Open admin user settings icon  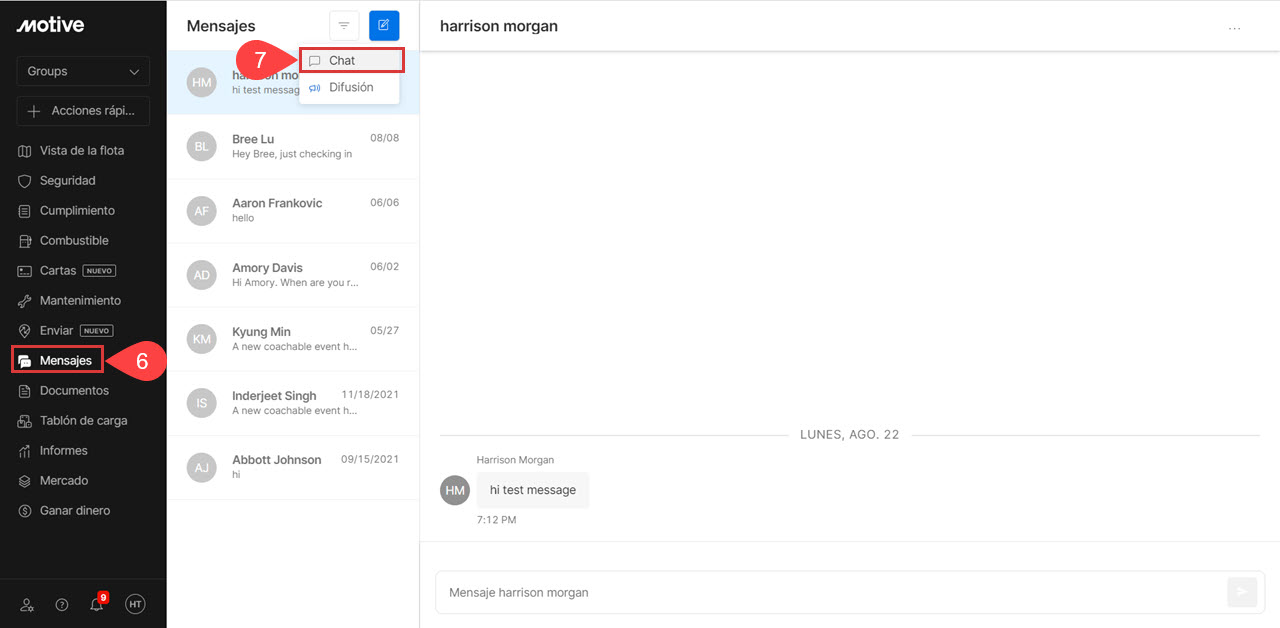27,604
